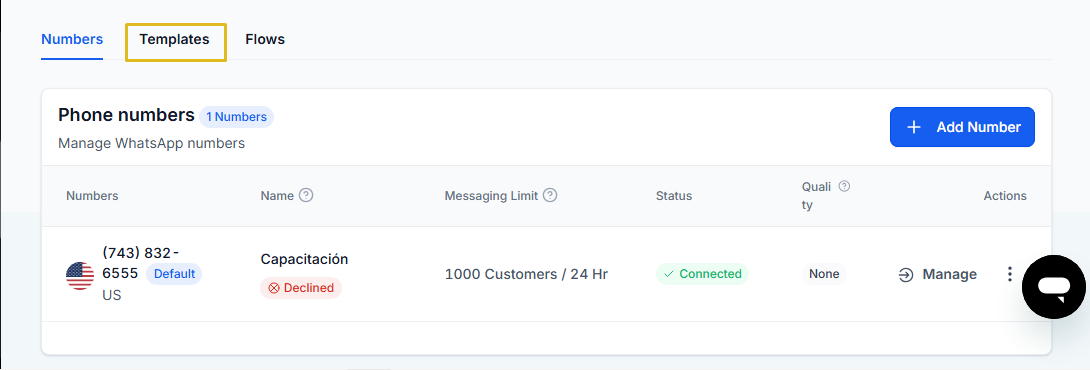This screenshot has height=370, width=1090.
Task: Open the chat support bubble
Action: [x=1054, y=287]
